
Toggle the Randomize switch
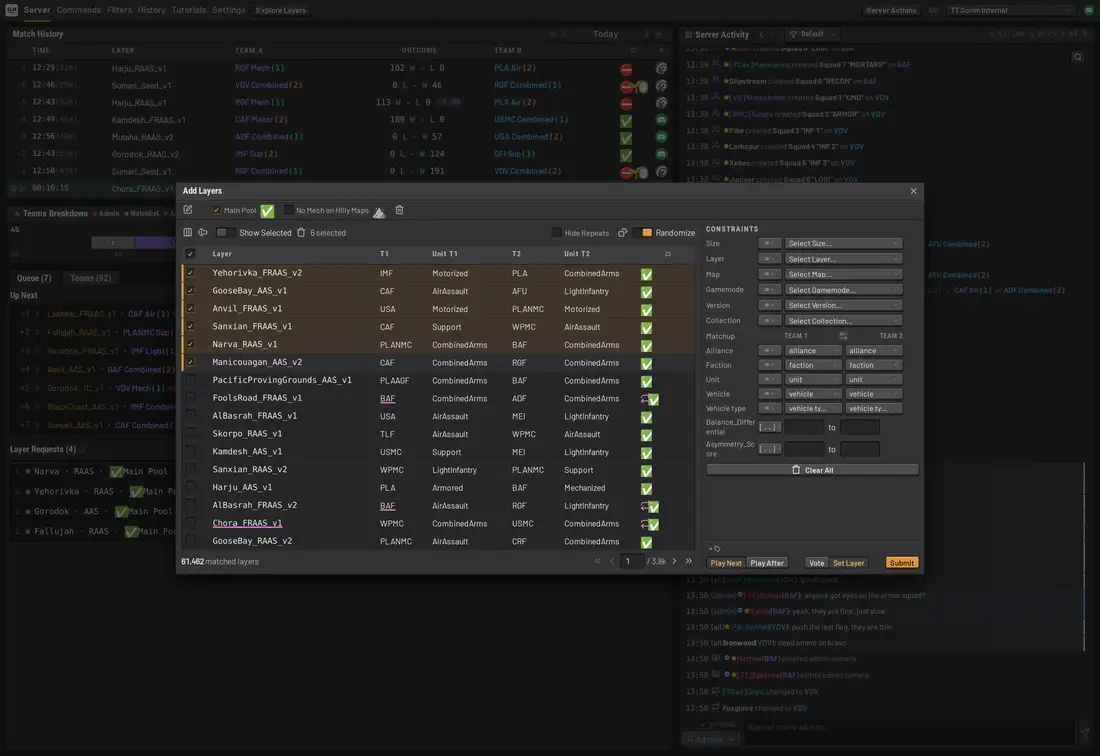point(642,232)
